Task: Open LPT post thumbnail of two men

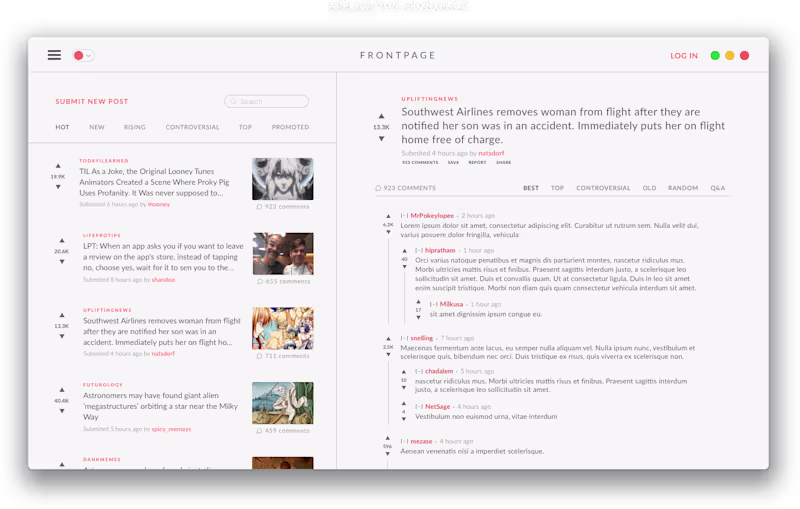Action: point(283,253)
